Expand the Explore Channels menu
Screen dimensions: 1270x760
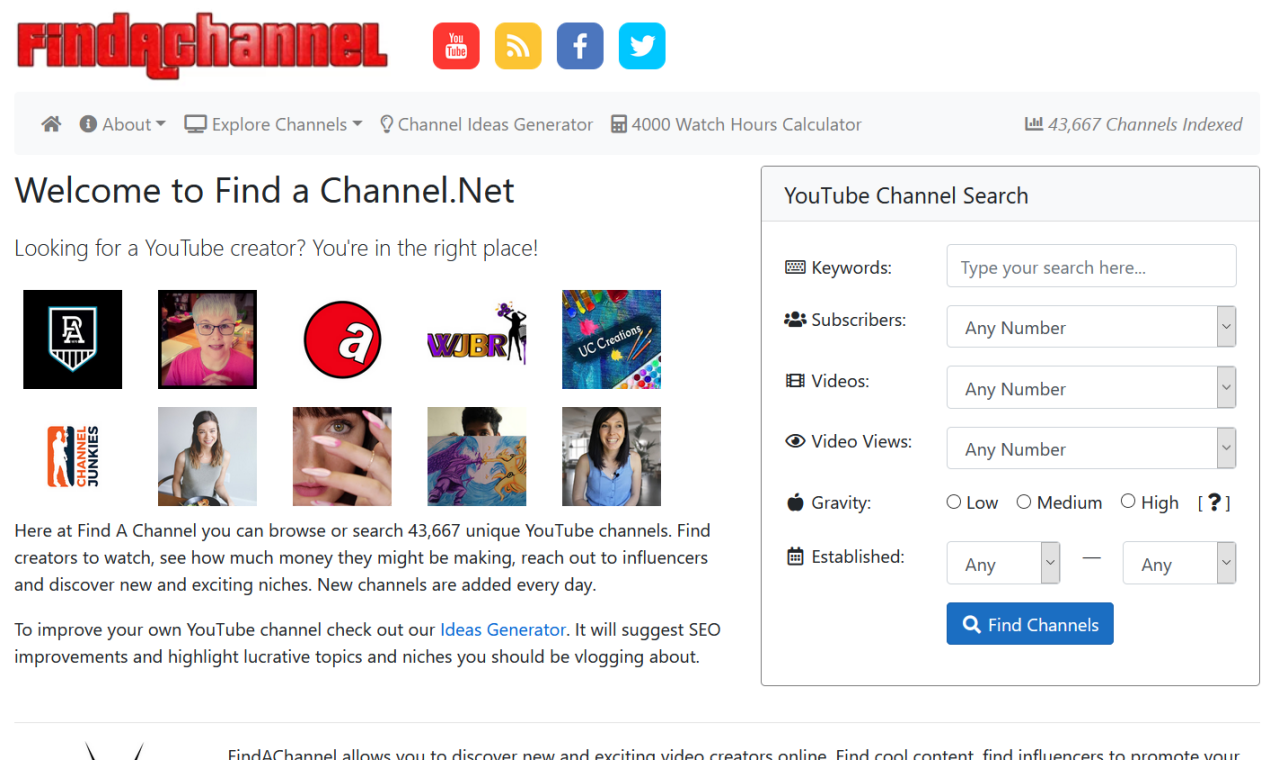pos(272,123)
